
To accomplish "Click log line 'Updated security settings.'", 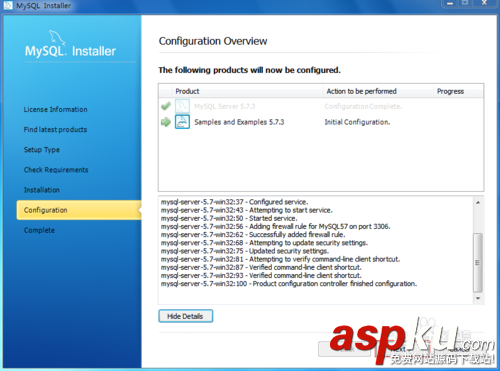I will [x=245, y=251].
